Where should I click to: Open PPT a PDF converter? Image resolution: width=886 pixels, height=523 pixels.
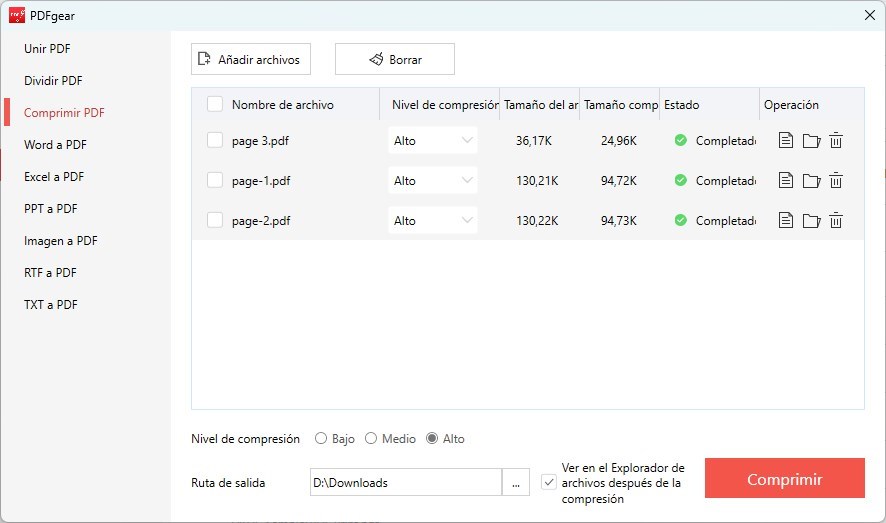click(x=50, y=208)
